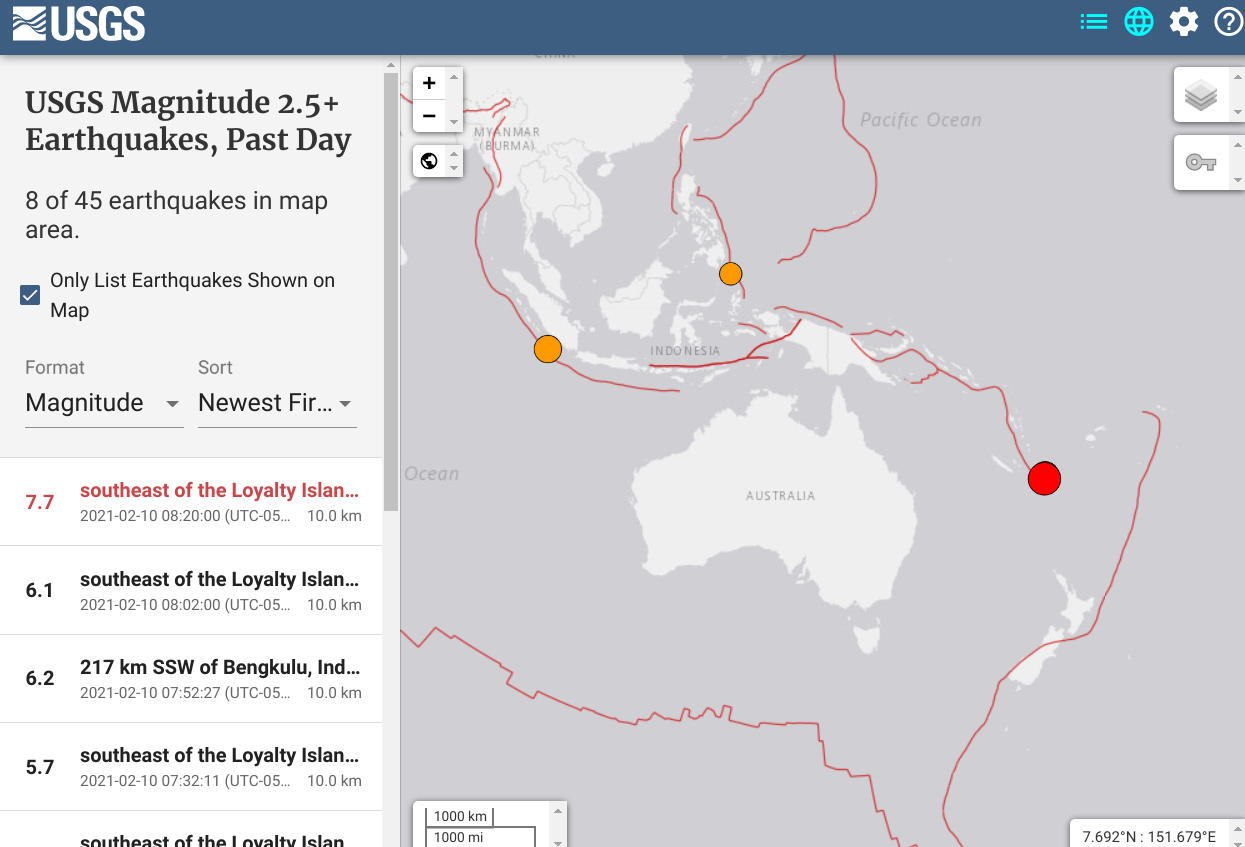This screenshot has width=1245, height=847.
Task: Select the 6.2 SSW of Bengkulu event
Action: pyautogui.click(x=191, y=678)
